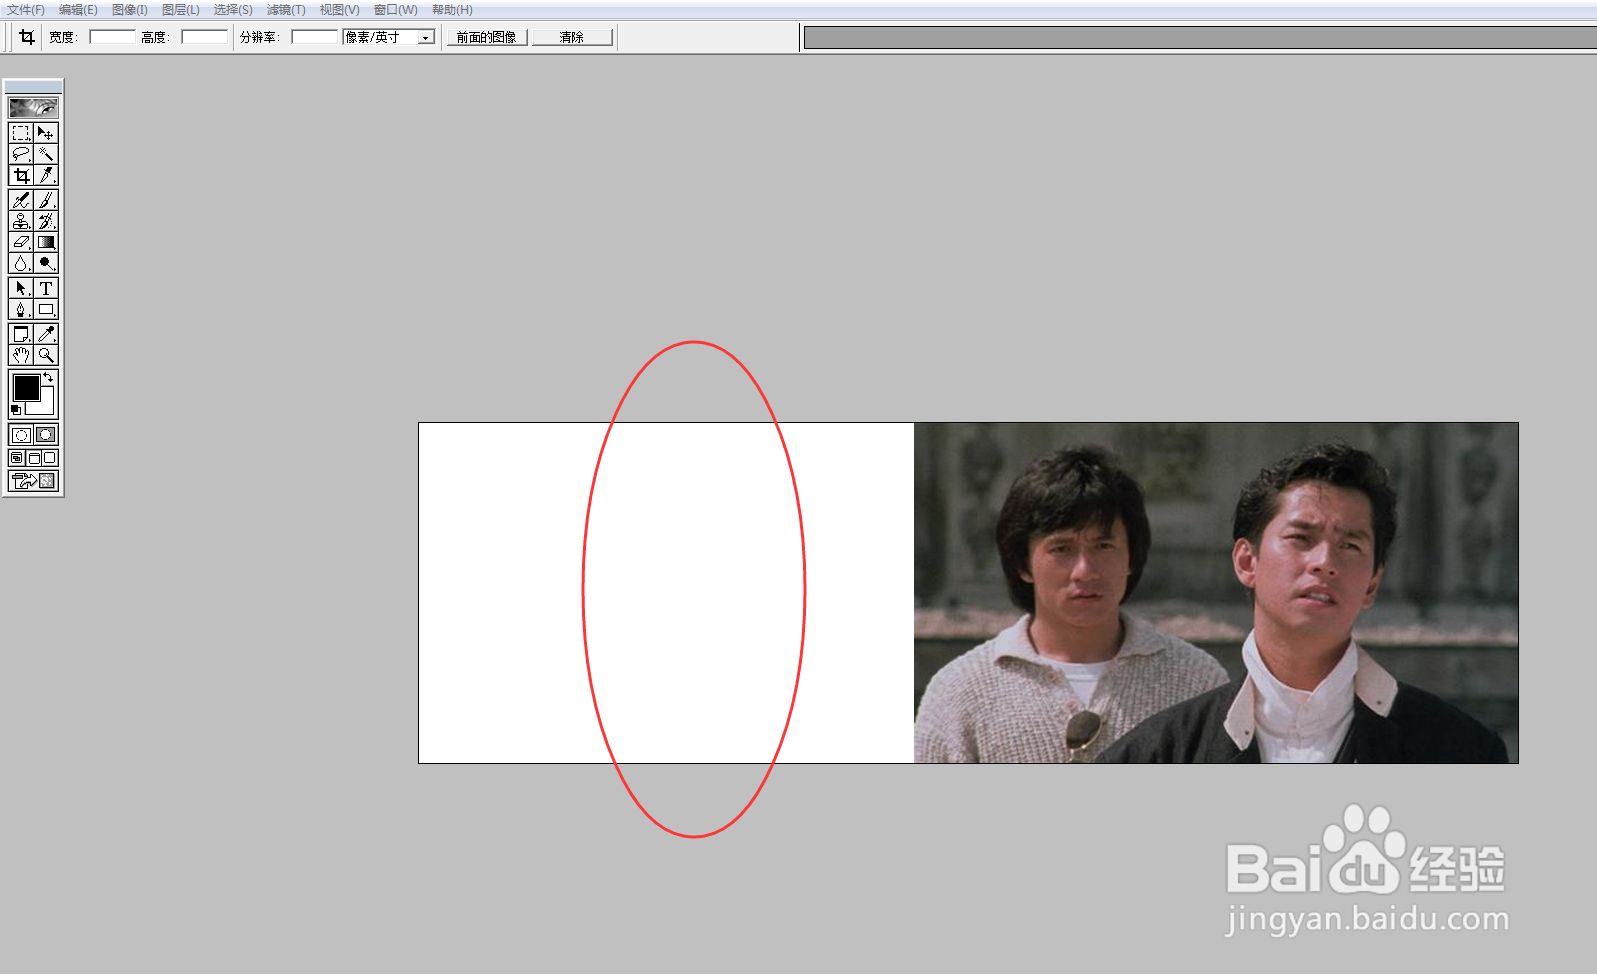Select the Gradient tool
The image size is (1597, 974).
46,242
